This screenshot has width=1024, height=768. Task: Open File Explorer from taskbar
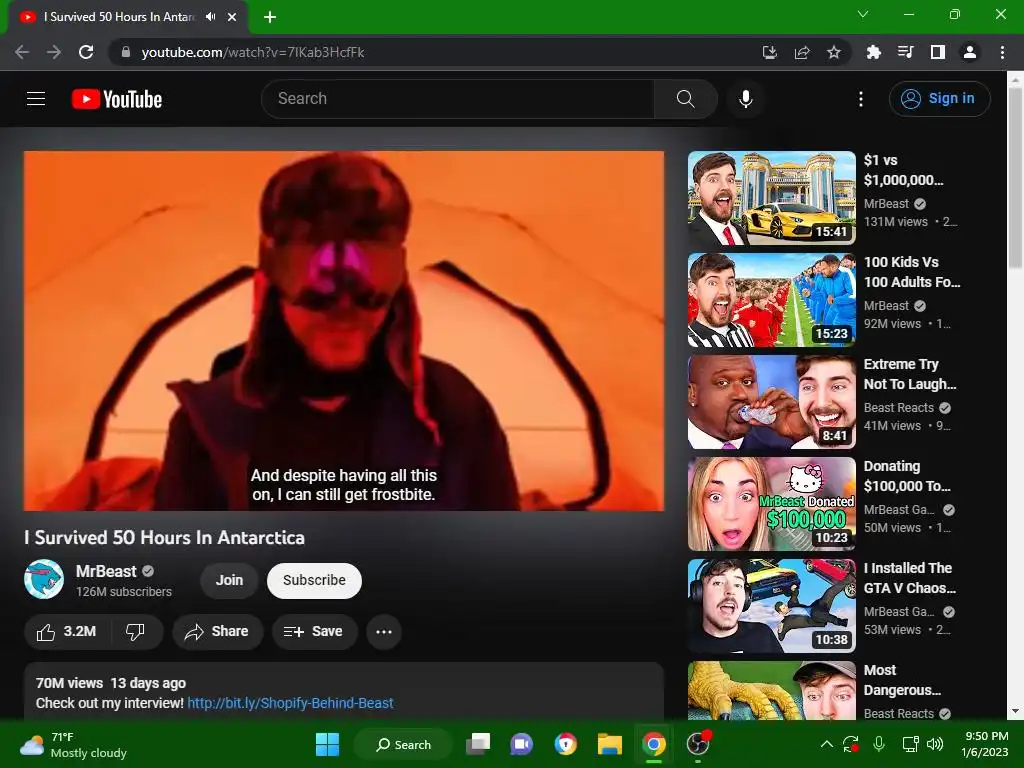[609, 744]
